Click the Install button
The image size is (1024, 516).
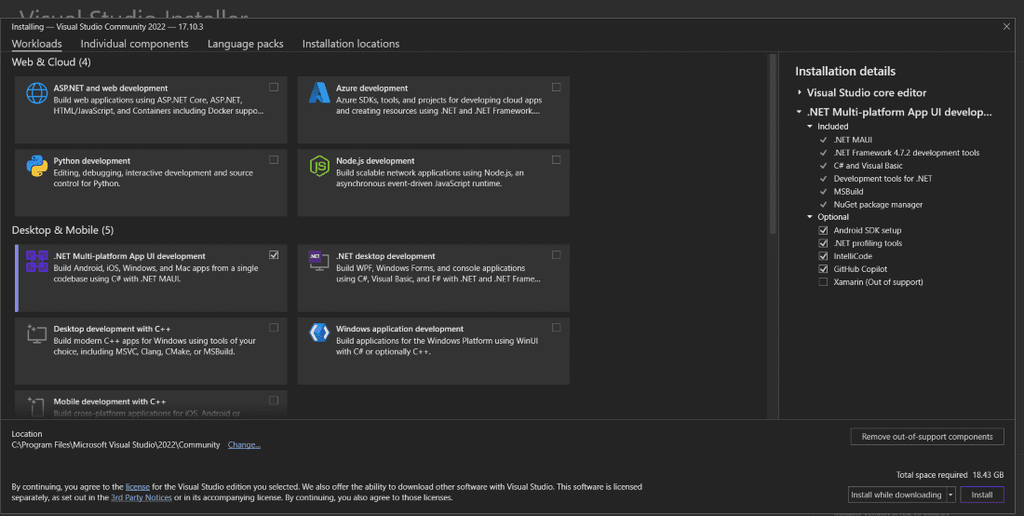982,495
